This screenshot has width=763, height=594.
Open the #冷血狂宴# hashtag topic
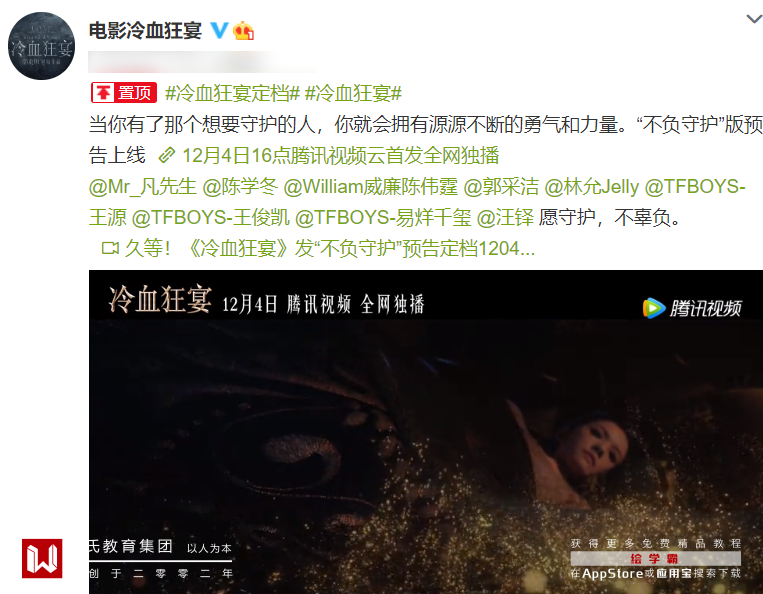point(353,93)
